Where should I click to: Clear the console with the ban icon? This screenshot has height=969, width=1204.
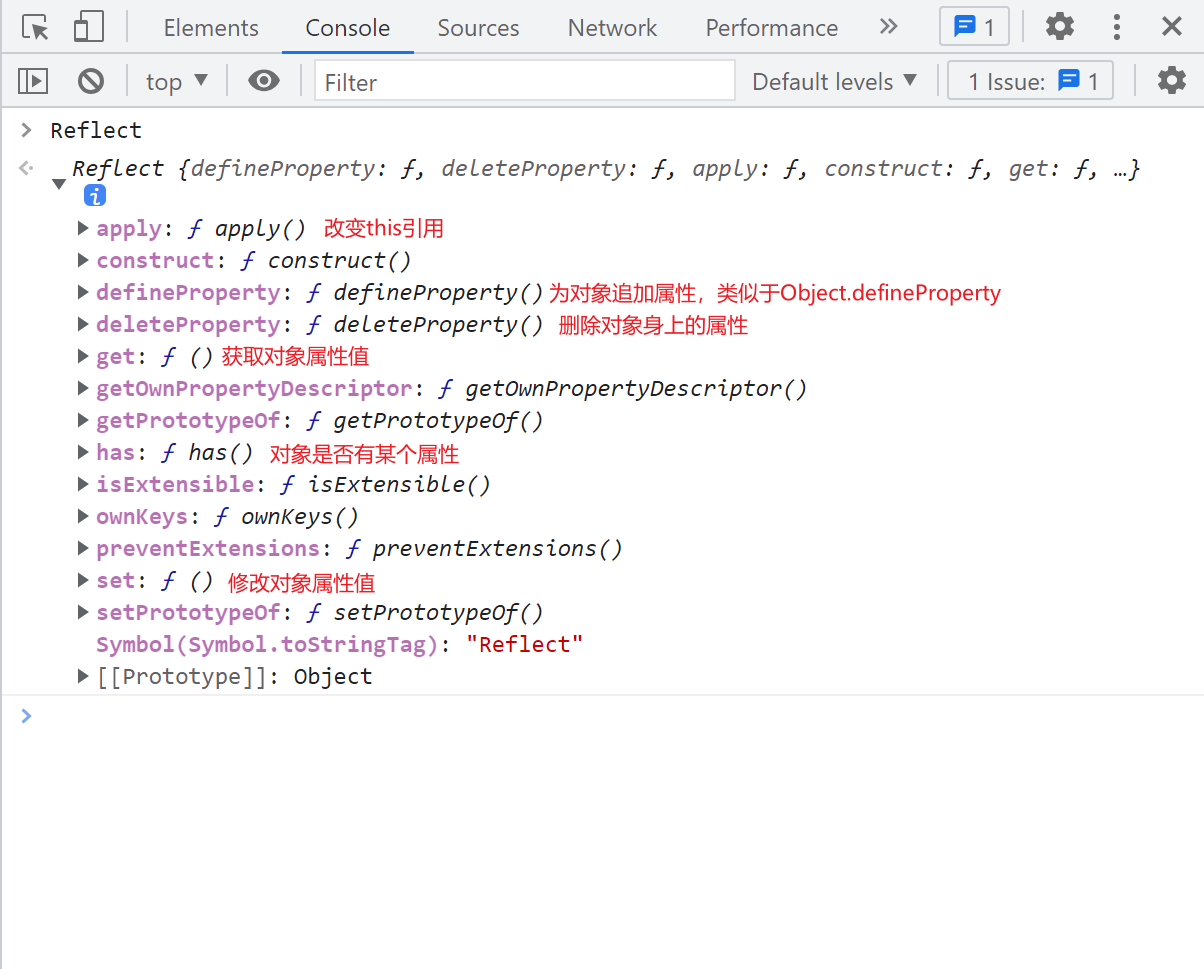coord(91,81)
